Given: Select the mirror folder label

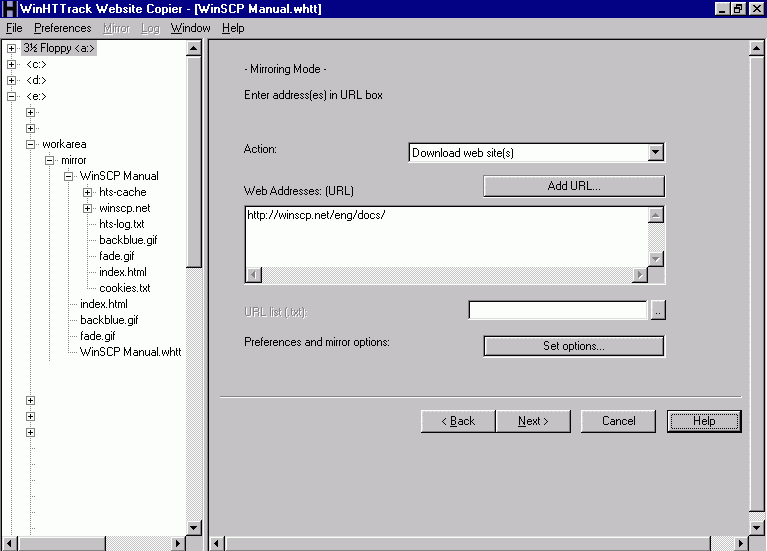Looking at the screenshot, I should pyautogui.click(x=74, y=161).
